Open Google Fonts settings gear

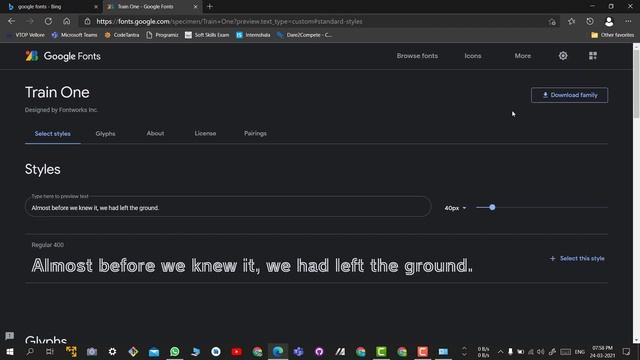click(563, 56)
